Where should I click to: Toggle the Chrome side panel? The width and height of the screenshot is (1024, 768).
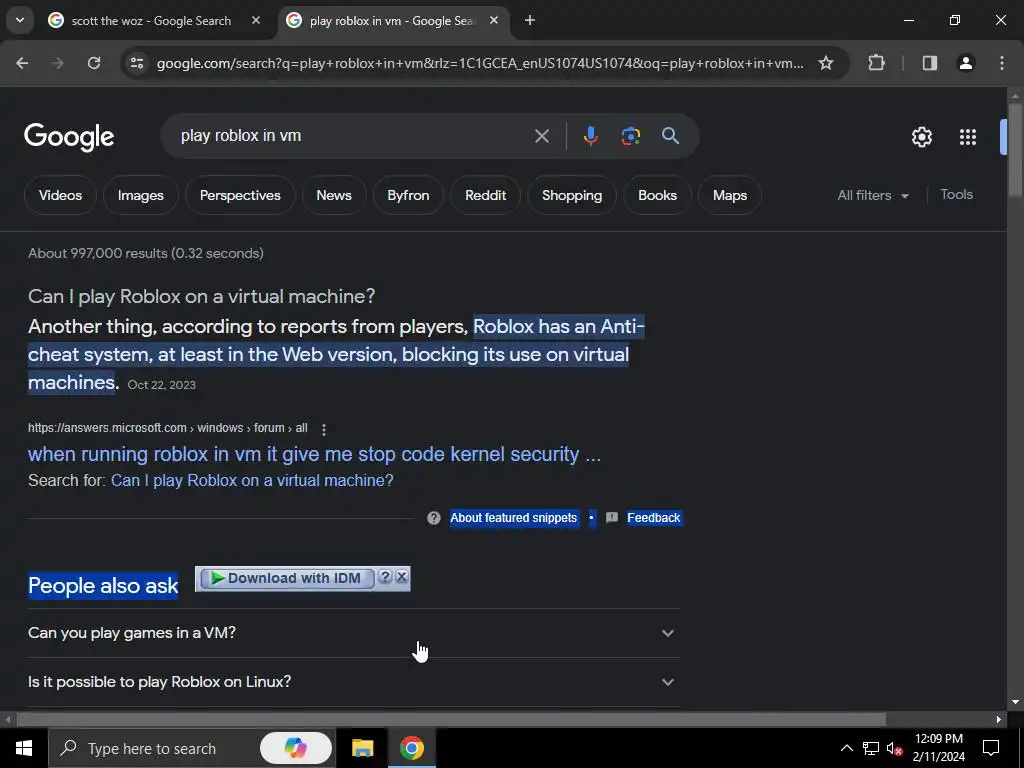point(929,63)
